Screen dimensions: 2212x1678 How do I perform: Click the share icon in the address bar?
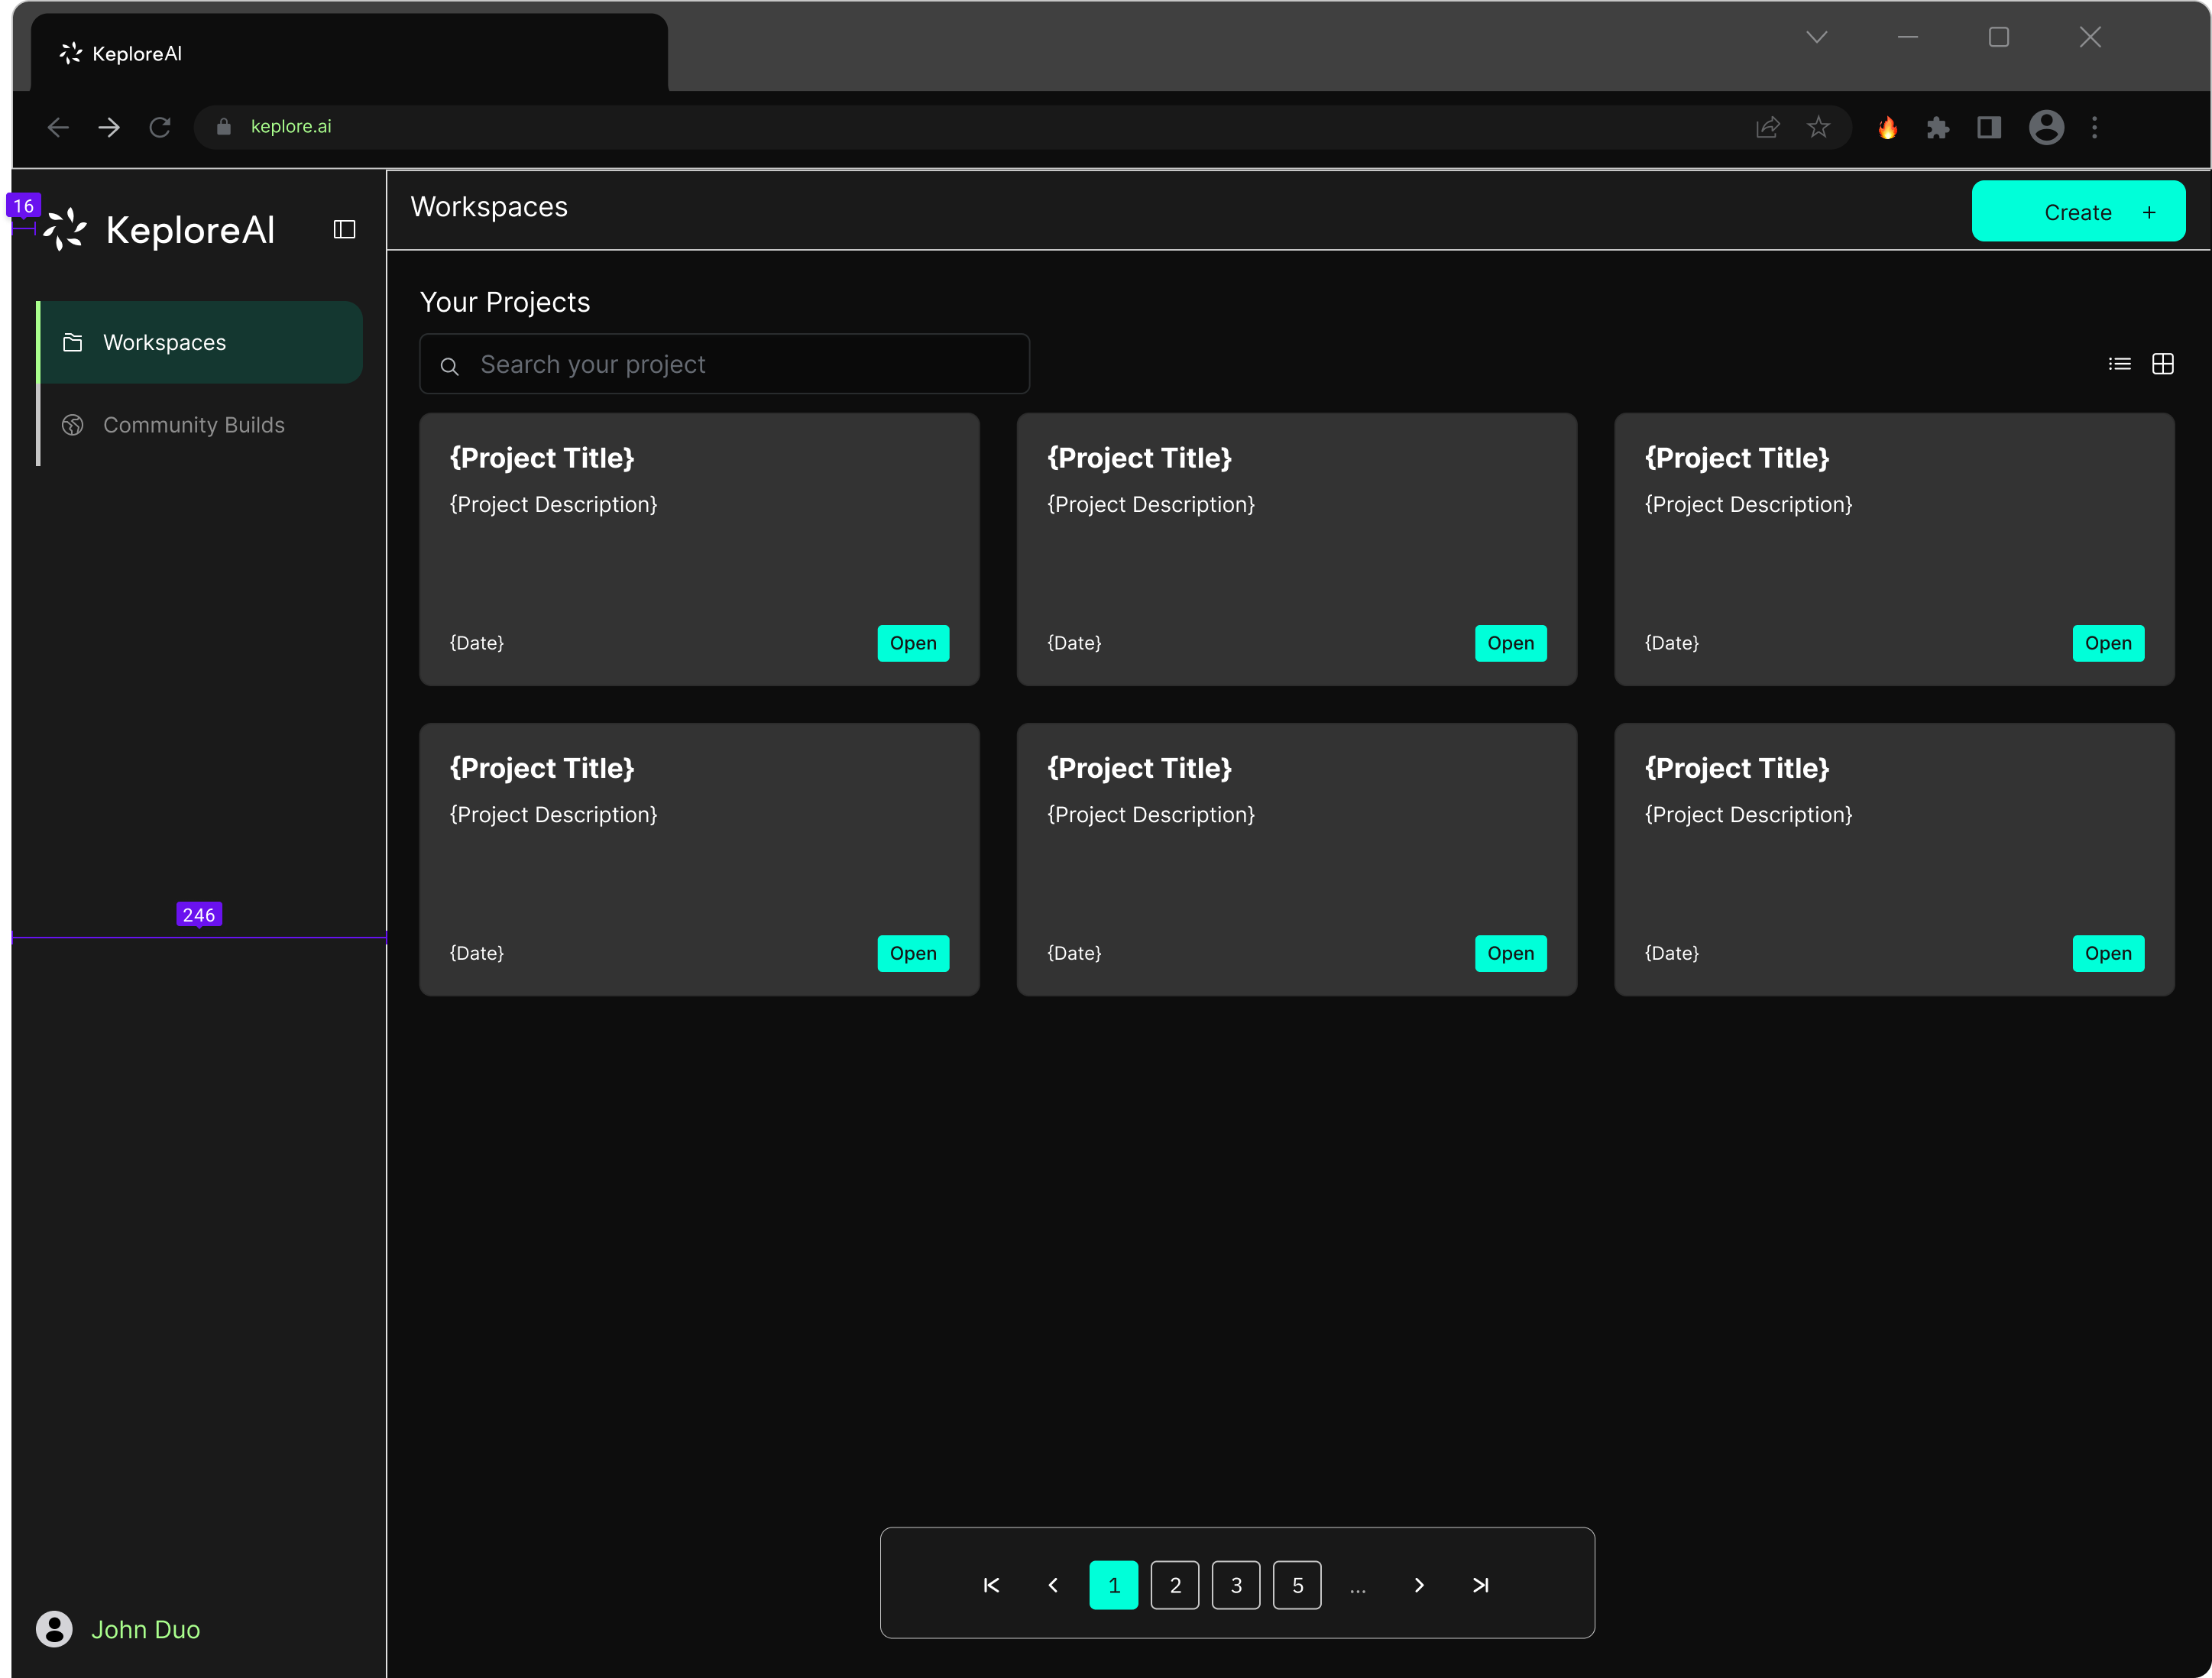[x=1769, y=127]
